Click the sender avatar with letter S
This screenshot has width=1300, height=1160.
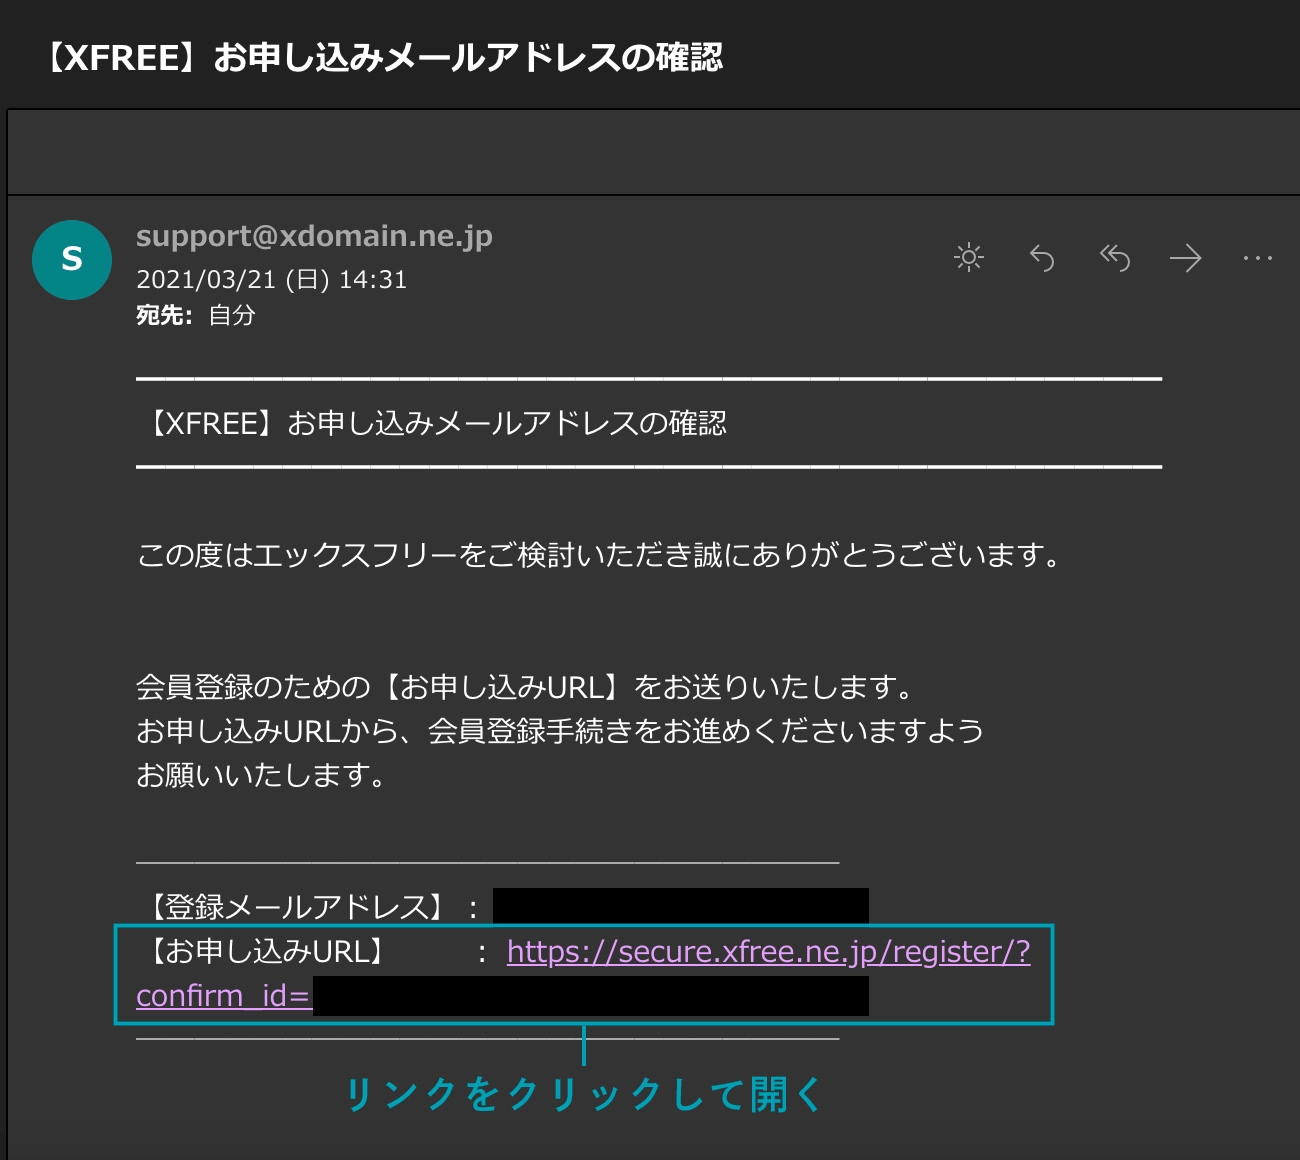pos(72,260)
